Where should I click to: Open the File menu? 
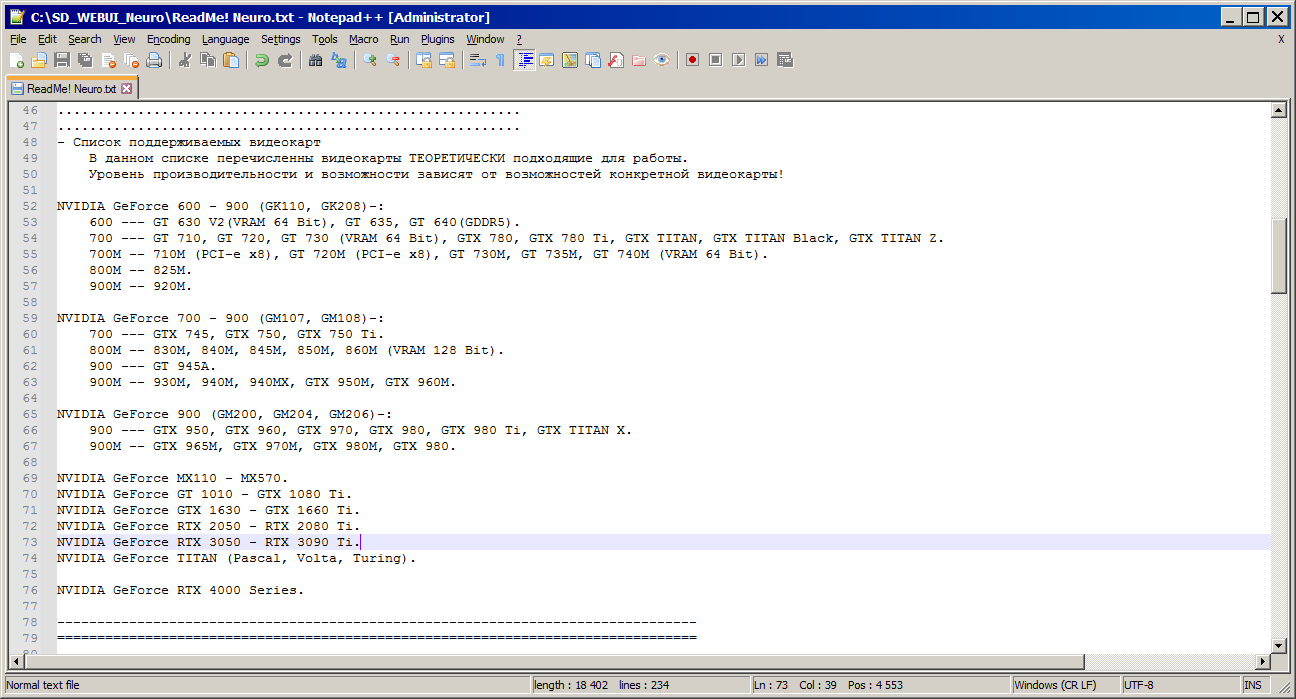pyautogui.click(x=18, y=39)
